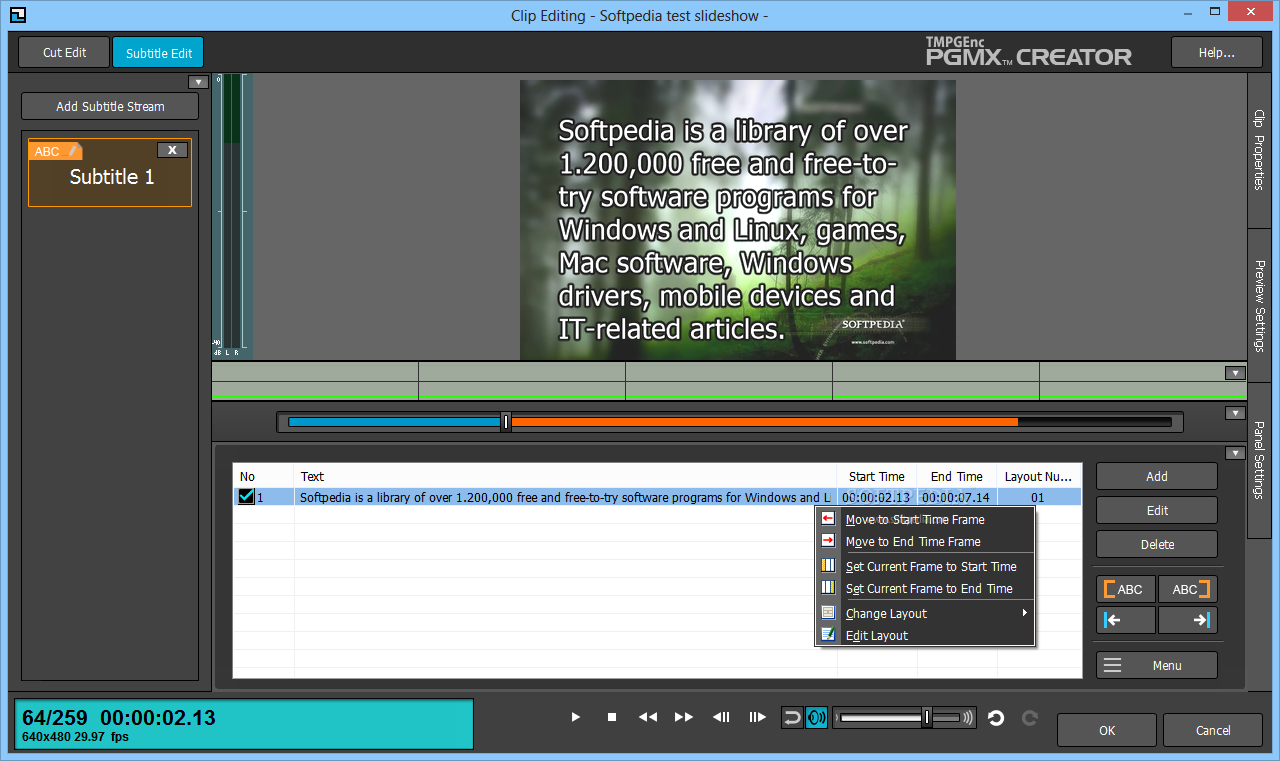Select the start time cell 00:00:02.13

click(x=877, y=497)
